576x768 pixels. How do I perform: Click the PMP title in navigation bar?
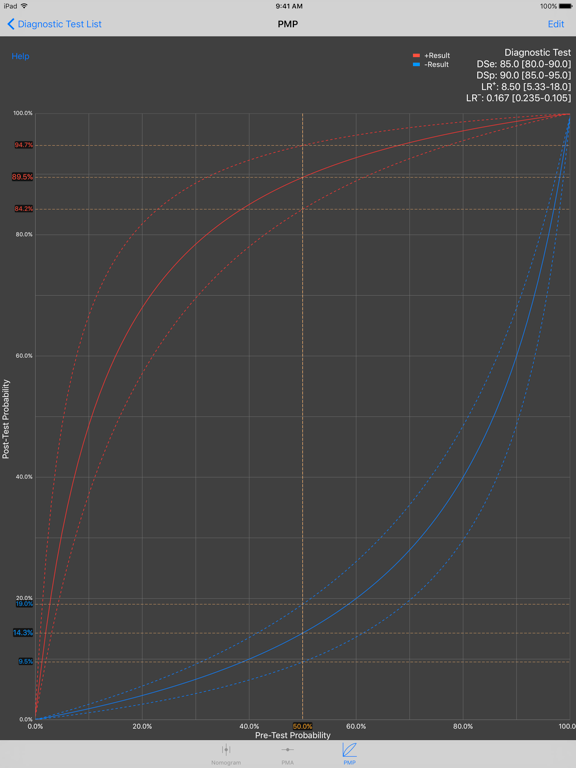coord(288,24)
